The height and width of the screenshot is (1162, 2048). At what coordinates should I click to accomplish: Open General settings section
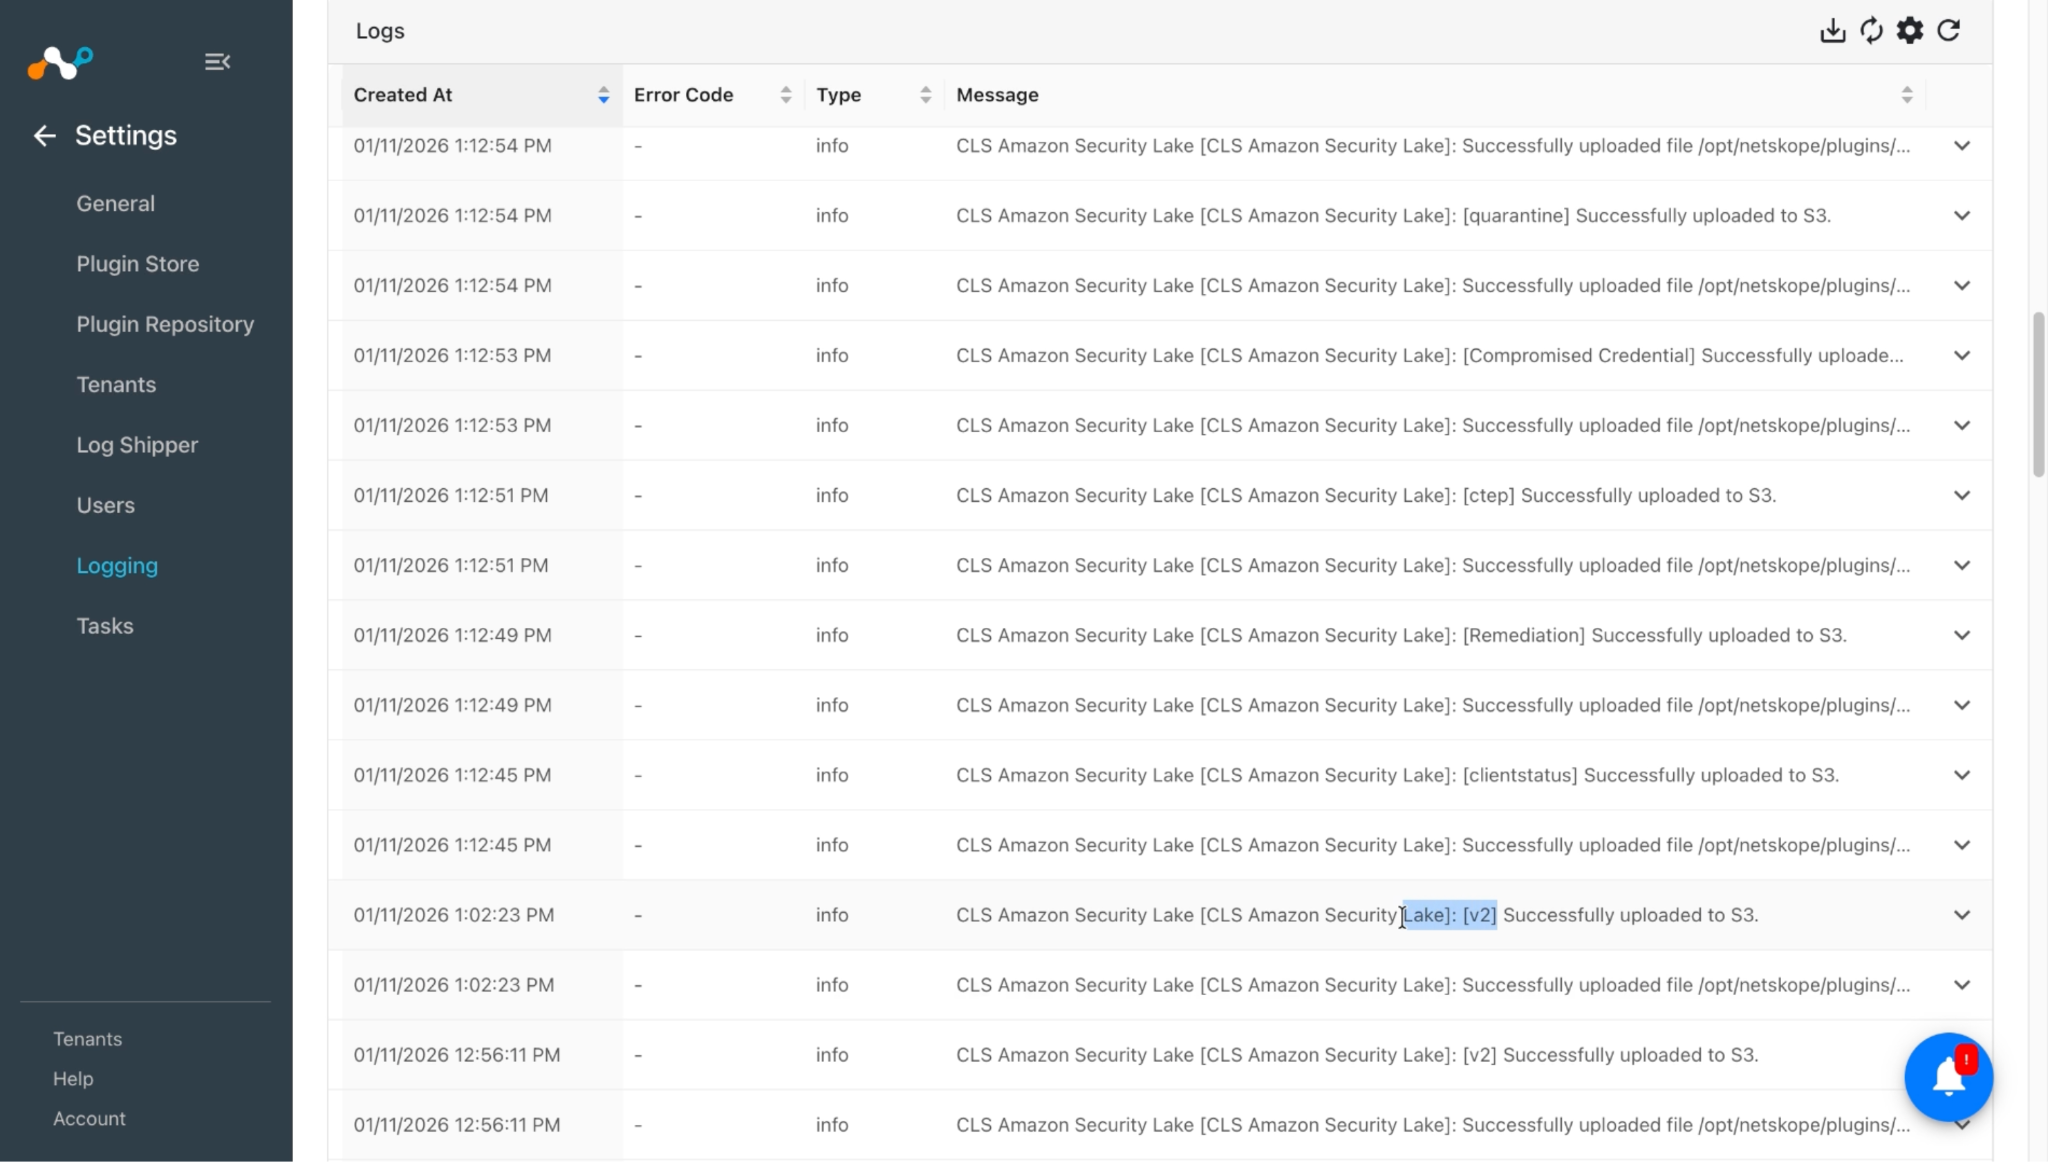click(116, 204)
